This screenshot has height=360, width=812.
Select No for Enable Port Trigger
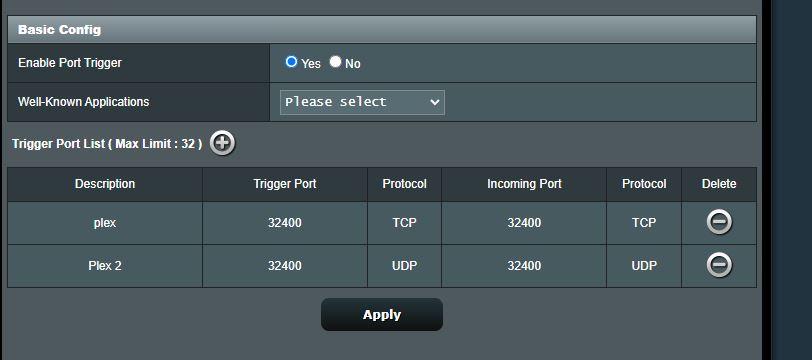[336, 62]
